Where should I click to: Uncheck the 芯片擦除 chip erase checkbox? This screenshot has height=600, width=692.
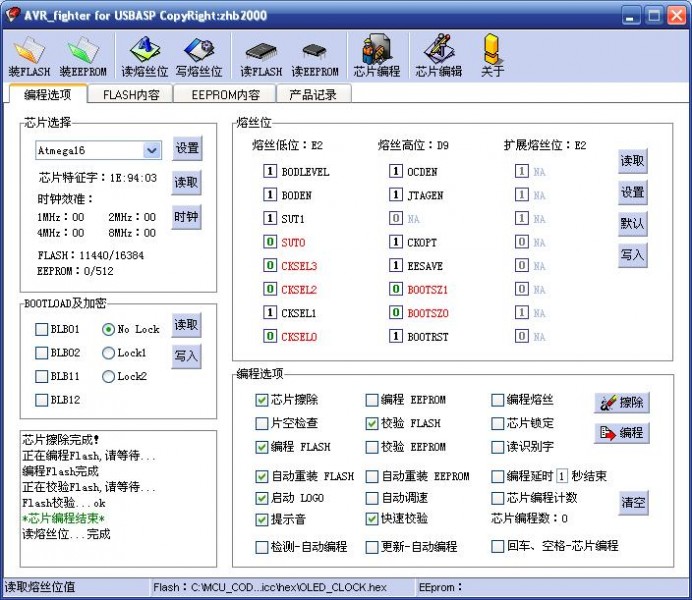tap(262, 400)
